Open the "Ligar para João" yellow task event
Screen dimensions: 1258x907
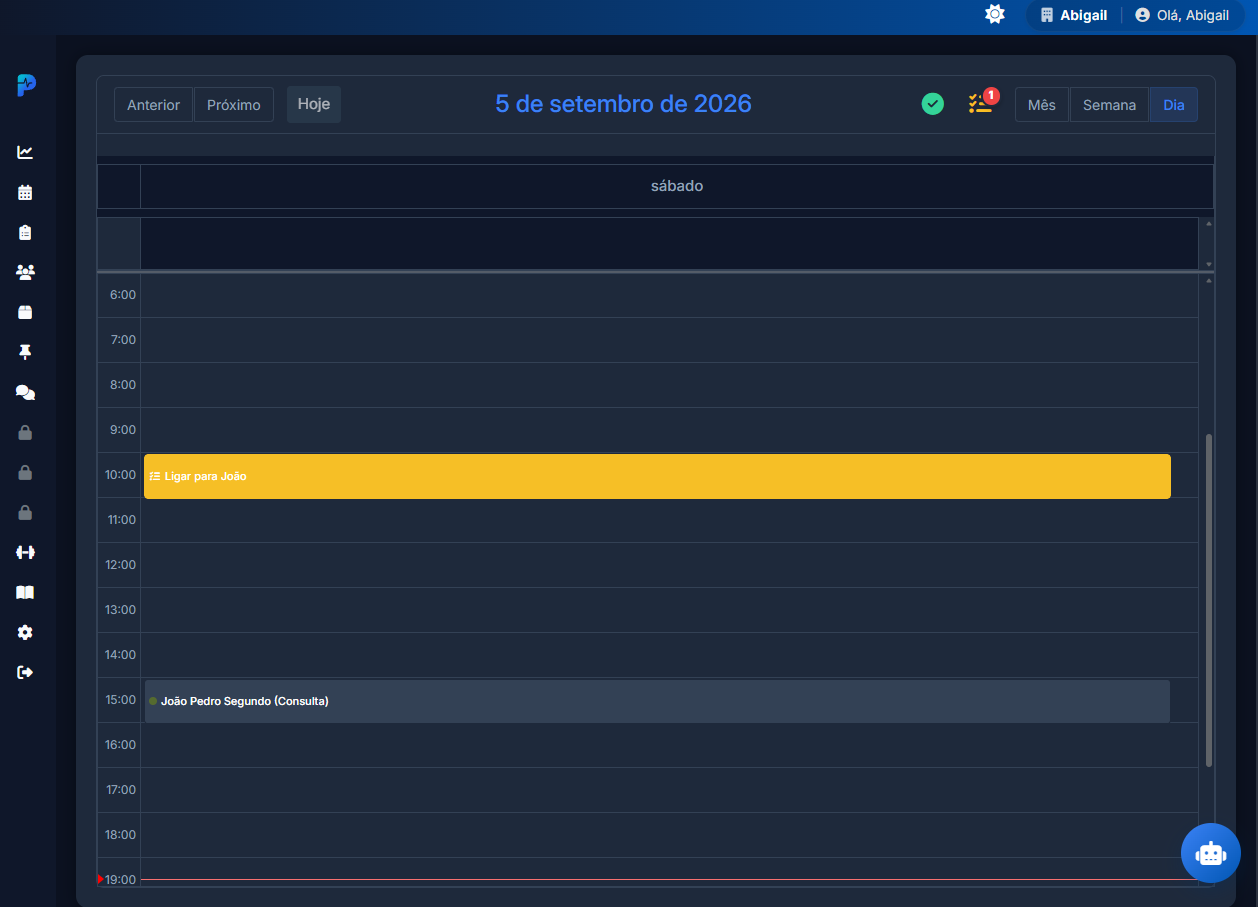pyautogui.click(x=657, y=476)
